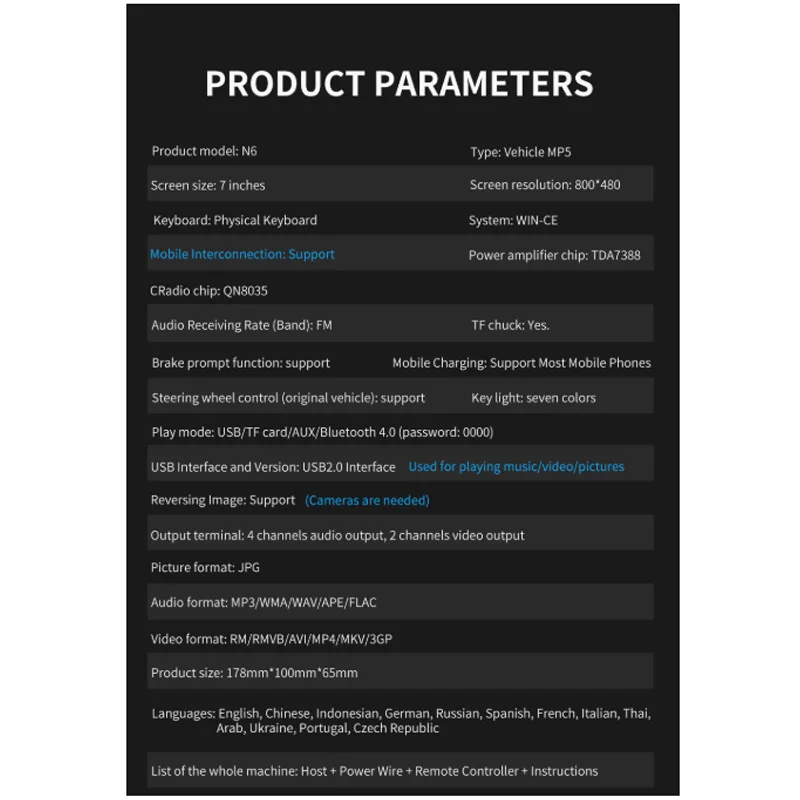Click the Key light: seven colors entry
This screenshot has height=800, width=800.
[533, 398]
